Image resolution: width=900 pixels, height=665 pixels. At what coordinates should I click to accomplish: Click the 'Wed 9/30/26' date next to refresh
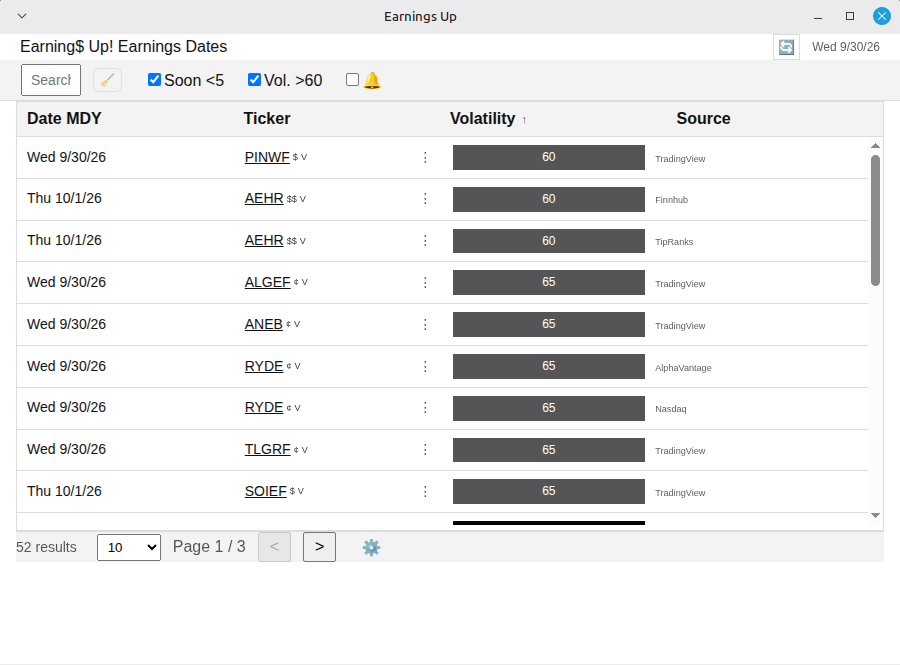pos(845,47)
